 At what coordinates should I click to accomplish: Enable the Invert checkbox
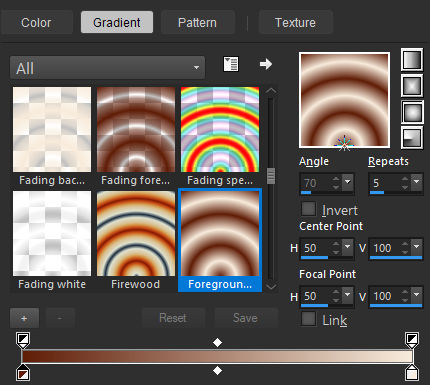308,209
